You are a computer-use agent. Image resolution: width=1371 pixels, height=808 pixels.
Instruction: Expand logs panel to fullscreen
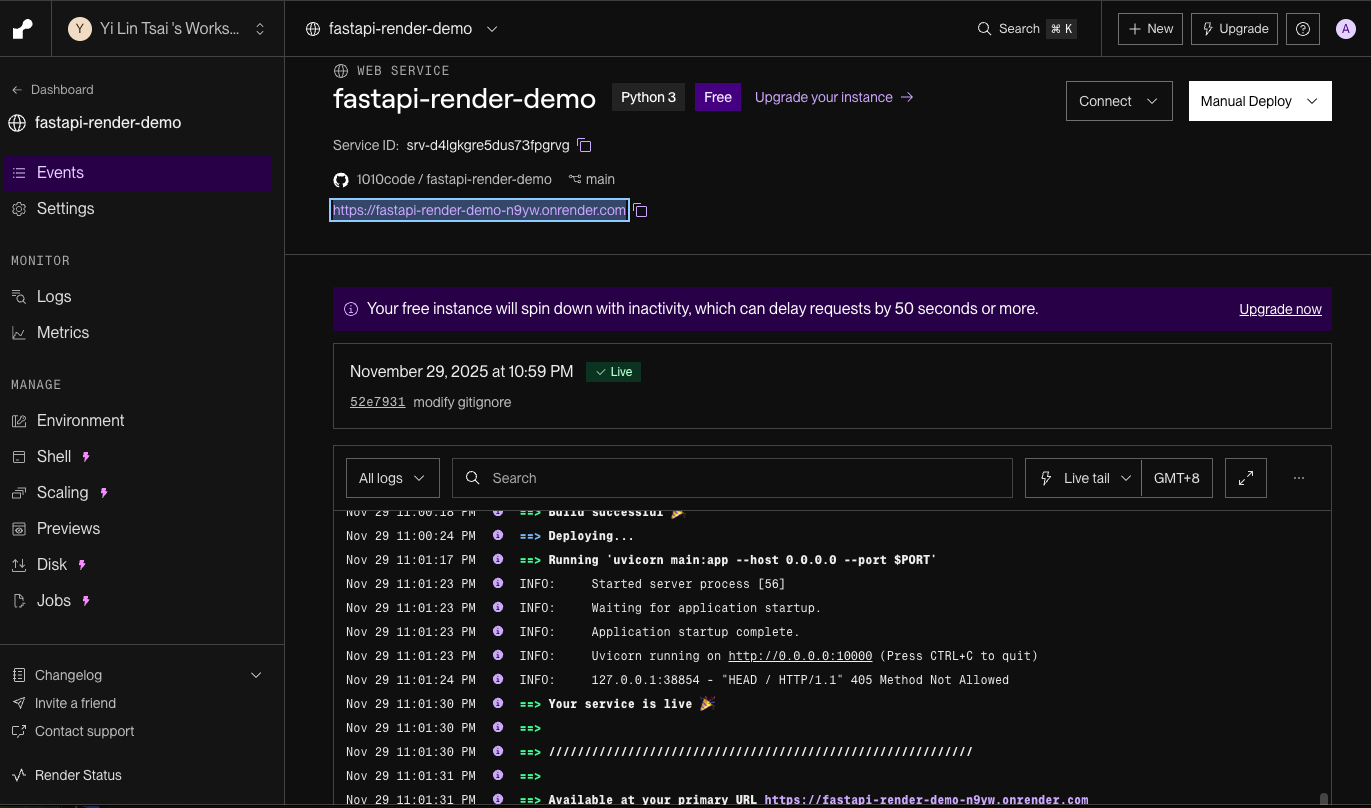coord(1246,478)
